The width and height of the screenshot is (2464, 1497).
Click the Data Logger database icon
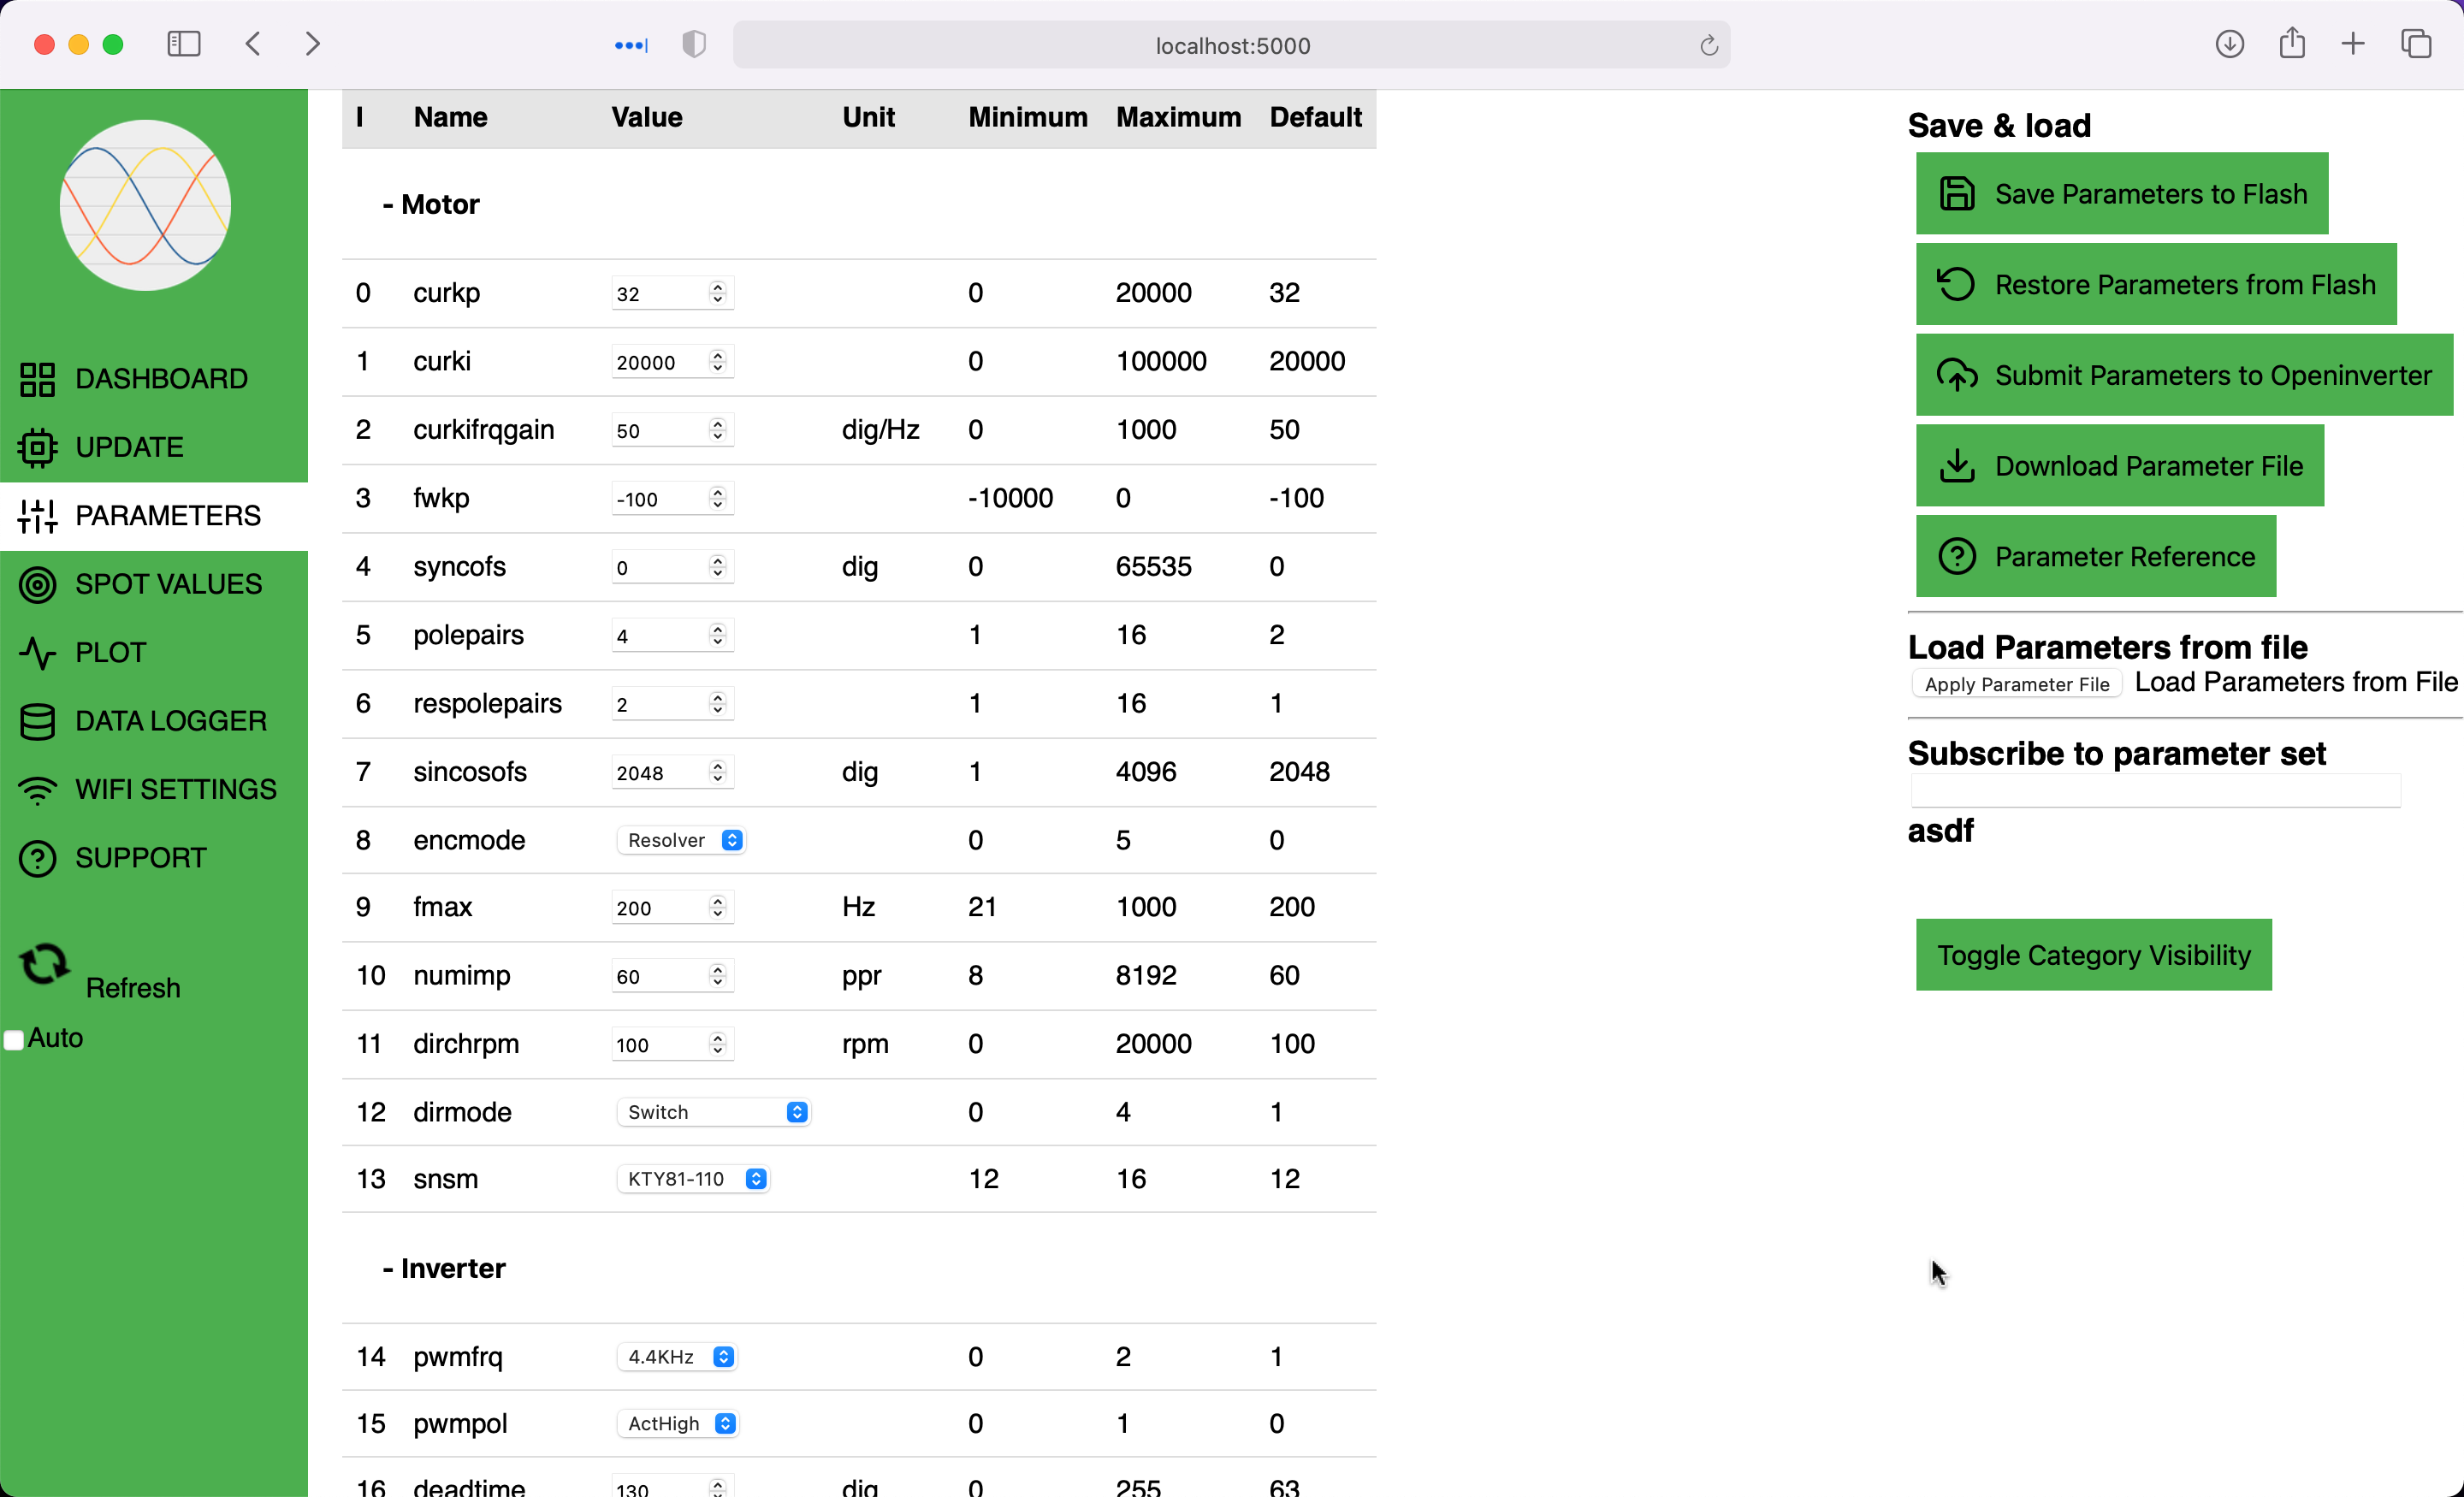point(38,721)
